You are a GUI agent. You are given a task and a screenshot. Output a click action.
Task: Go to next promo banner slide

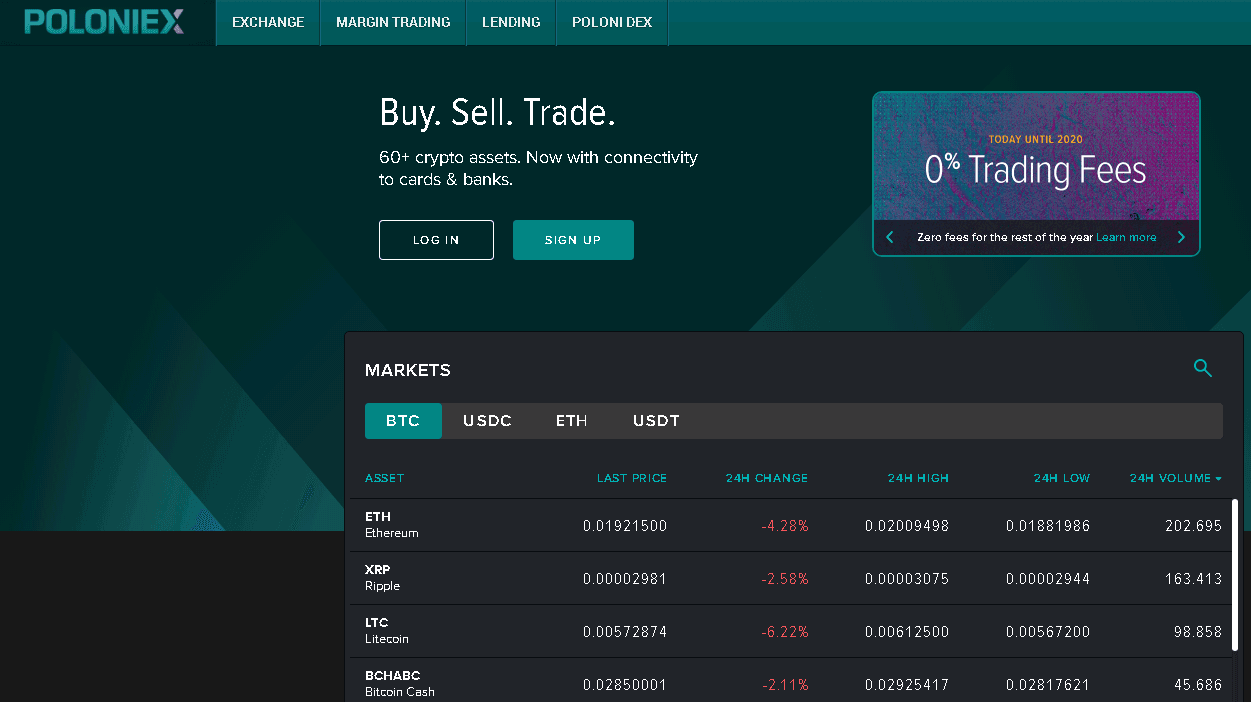tap(1181, 237)
